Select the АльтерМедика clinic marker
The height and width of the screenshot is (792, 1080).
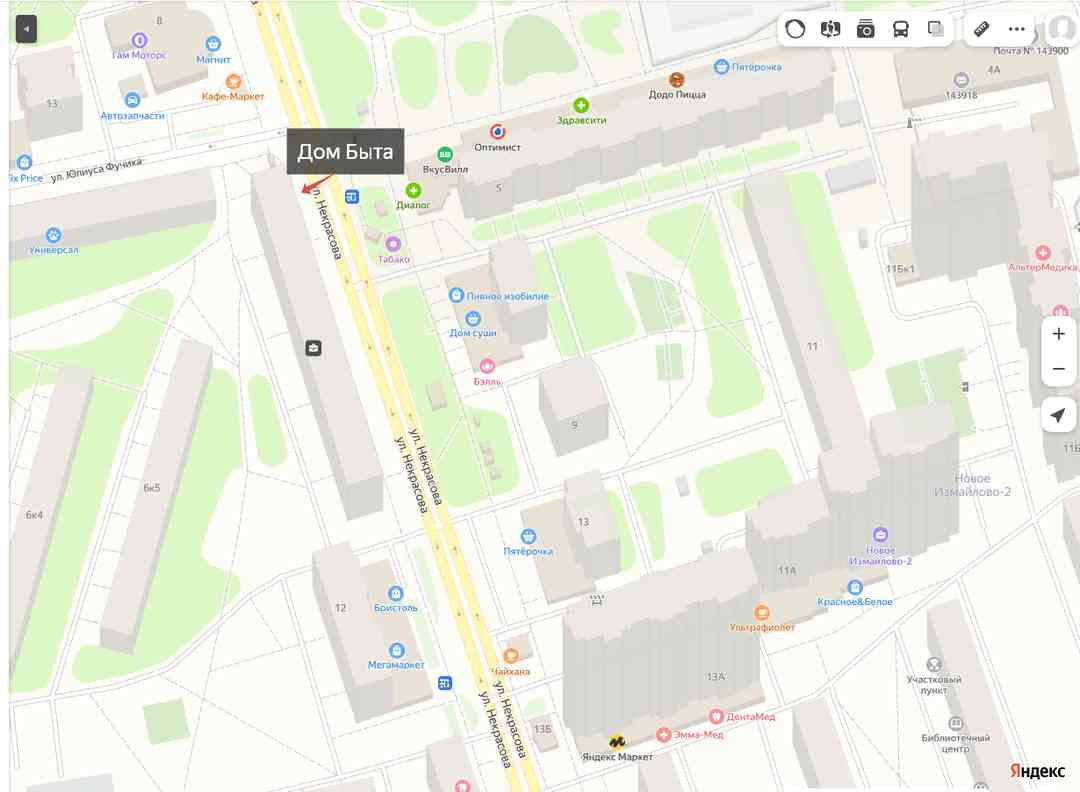click(1043, 252)
